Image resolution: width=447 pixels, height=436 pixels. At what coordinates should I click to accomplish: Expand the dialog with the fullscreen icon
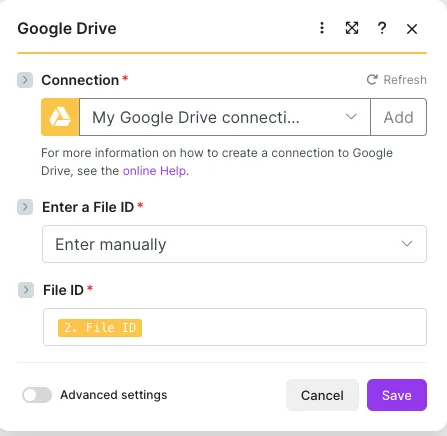tap(352, 28)
